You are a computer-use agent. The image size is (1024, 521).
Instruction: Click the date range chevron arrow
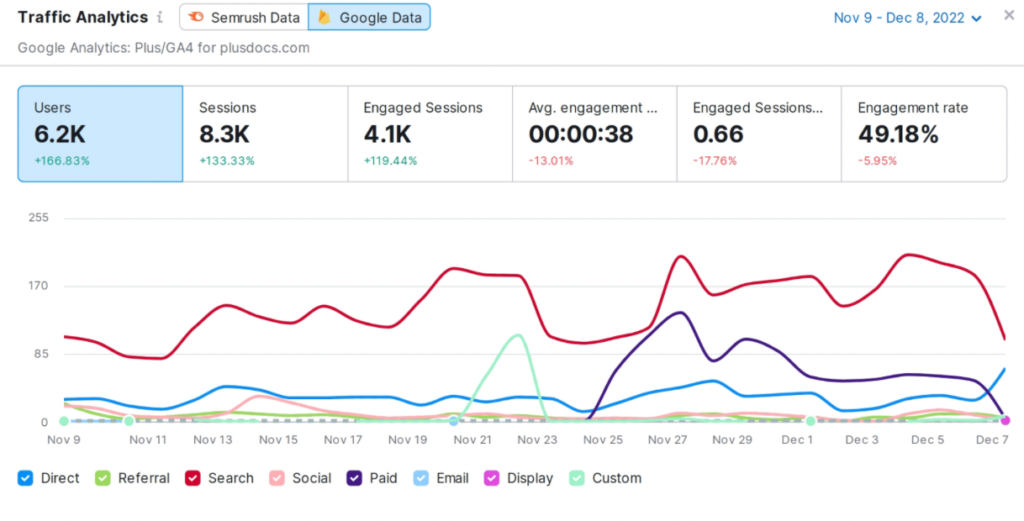pos(976,19)
